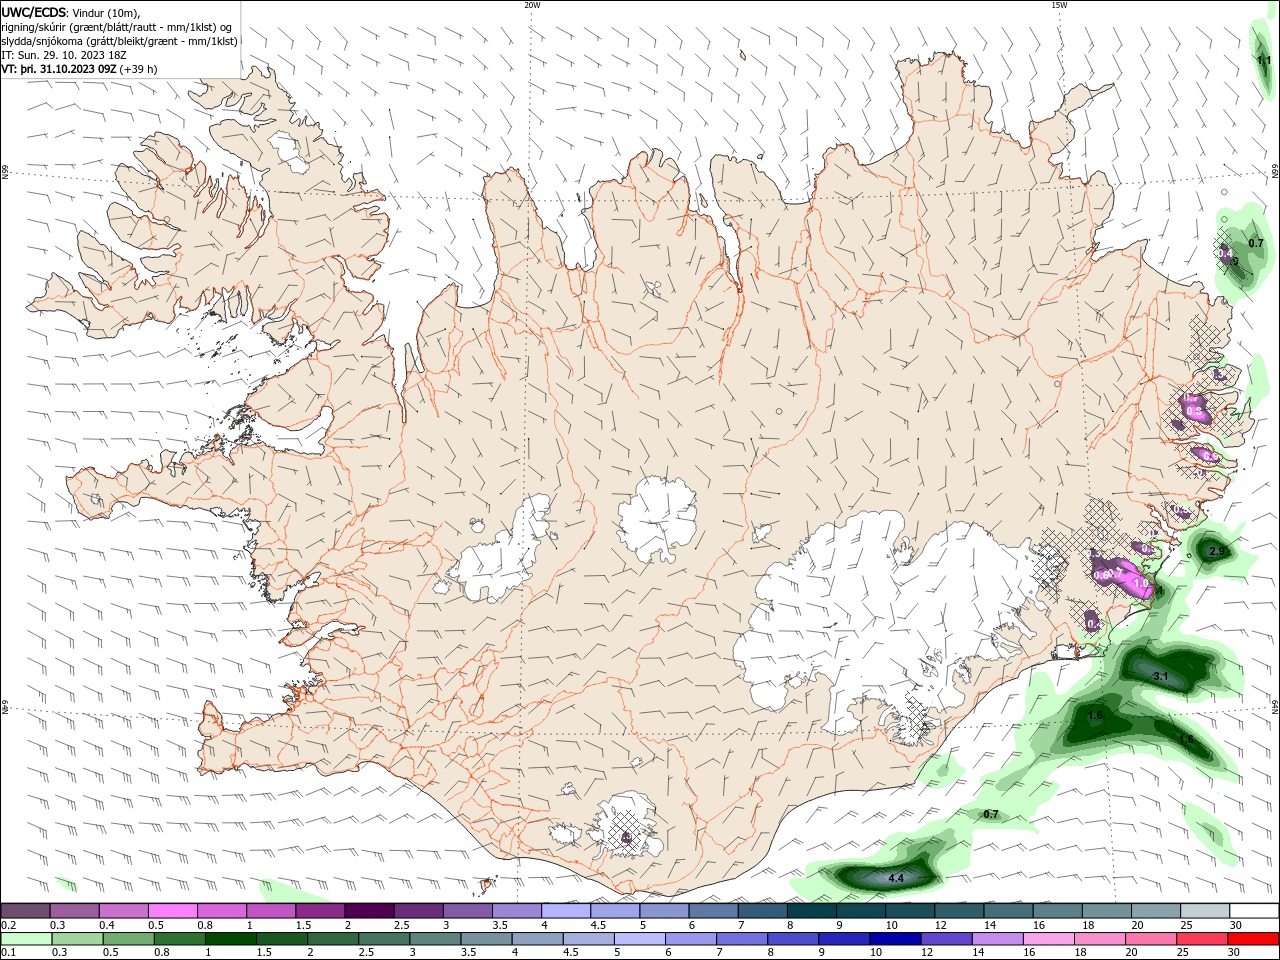This screenshot has width=1280, height=960.
Task: Click the 3.1 precipitation label offshore
Action: point(1161,677)
